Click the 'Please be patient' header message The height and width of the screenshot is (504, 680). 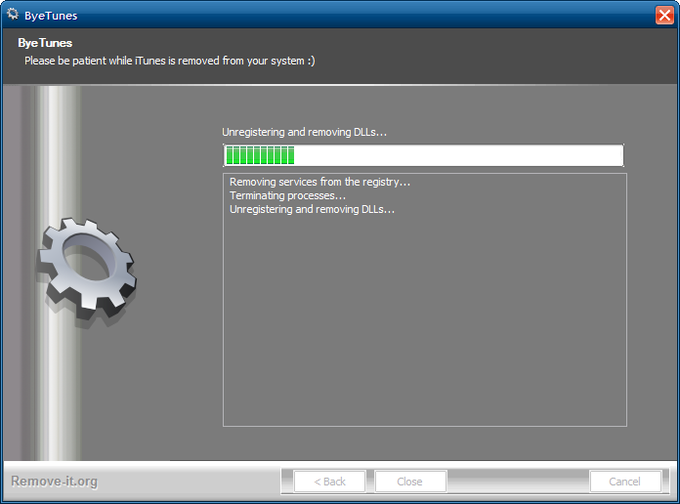170,61
